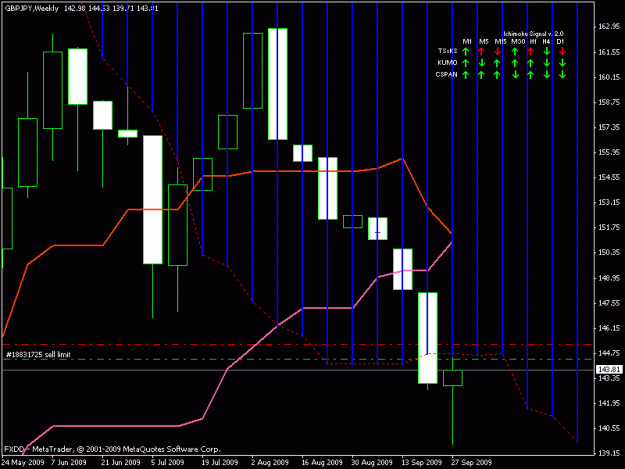Click the KUMO up arrow under M1
The width and height of the screenshot is (625, 469).
coord(466,63)
